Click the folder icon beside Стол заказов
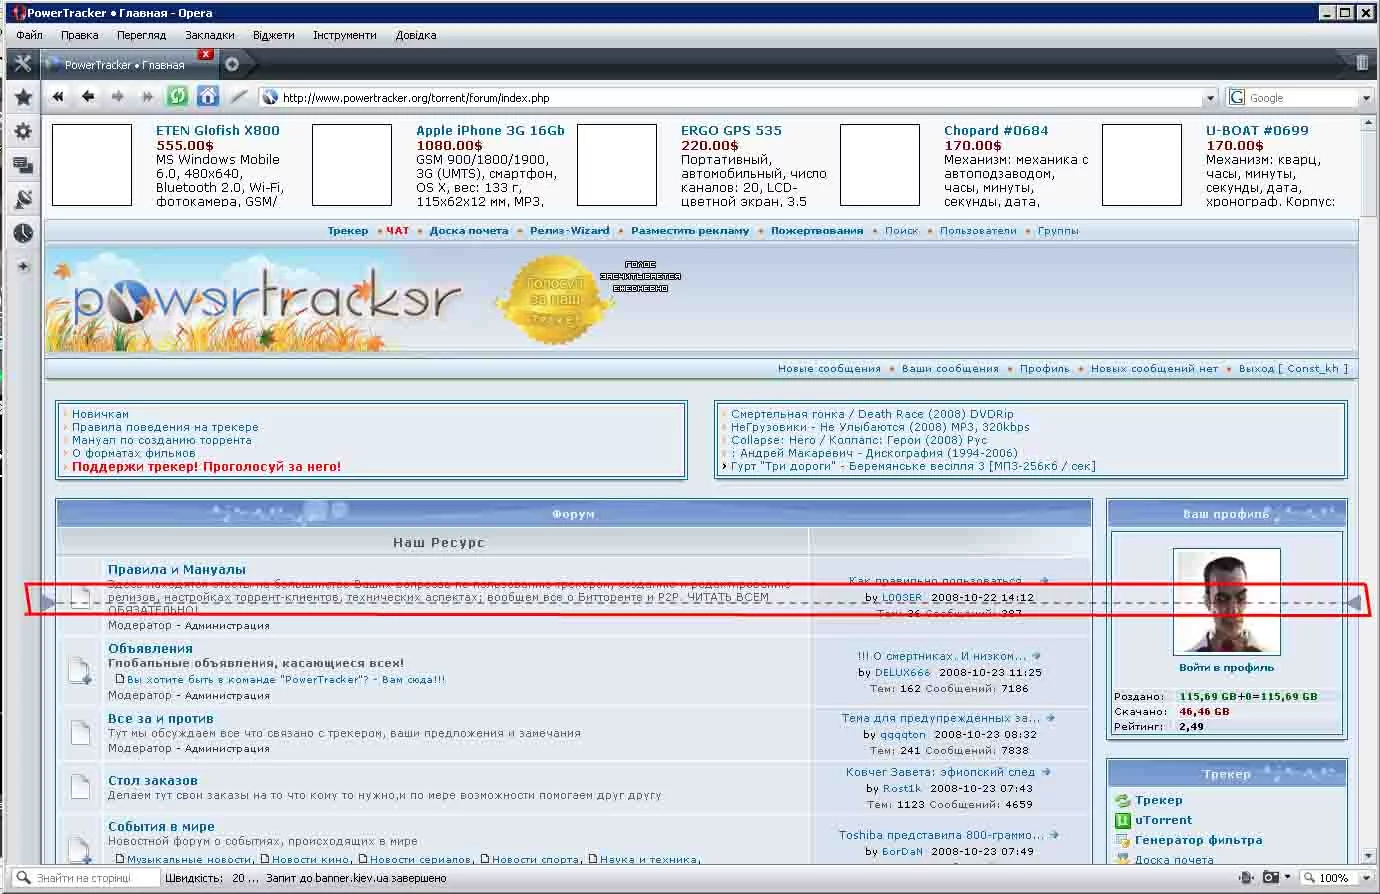Image resolution: width=1380 pixels, height=894 pixels. pos(81,787)
